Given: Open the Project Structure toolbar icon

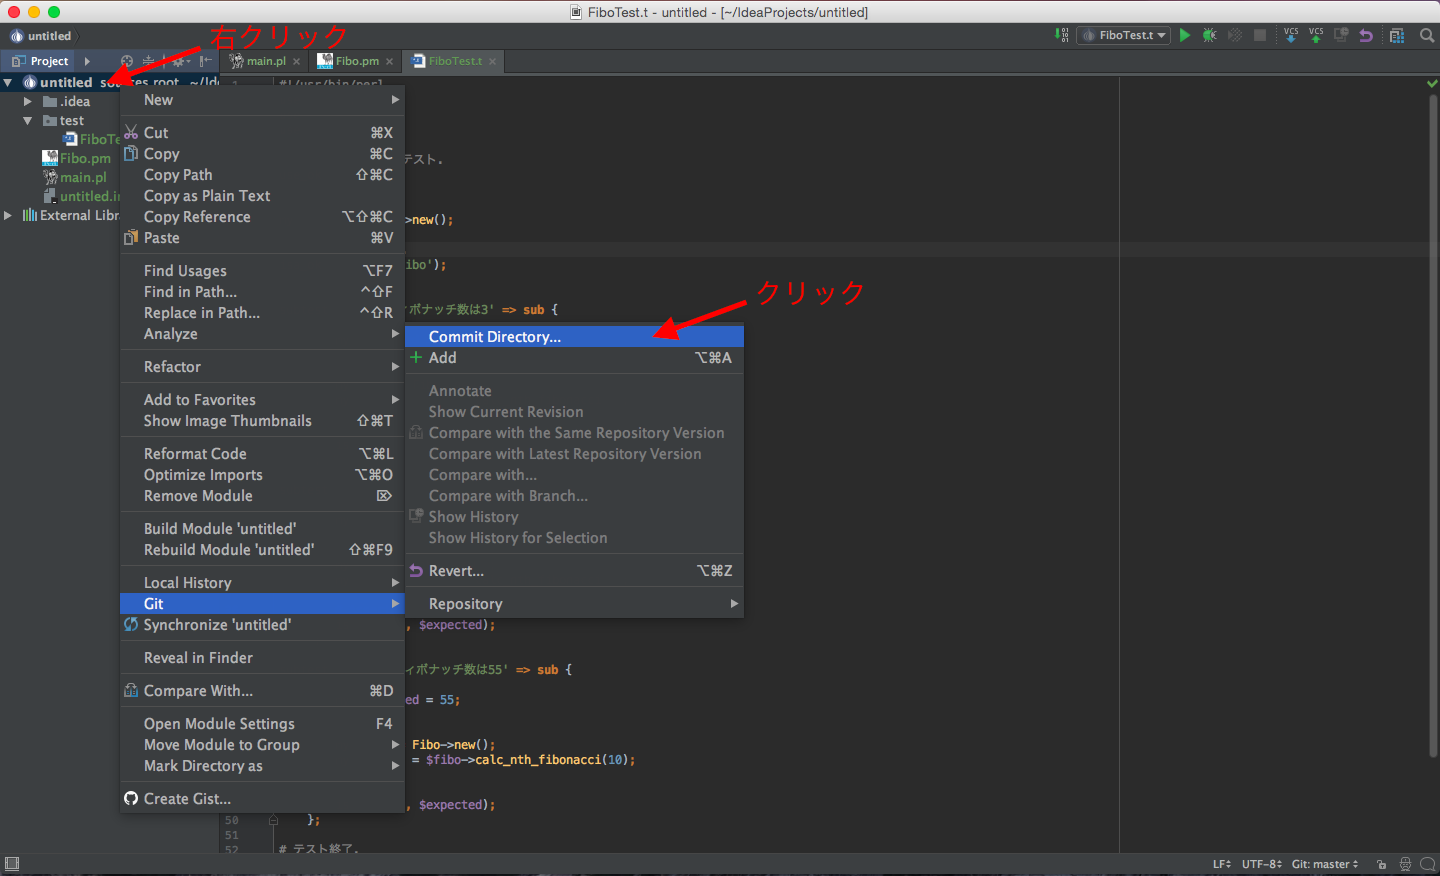Looking at the screenshot, I should [1397, 35].
